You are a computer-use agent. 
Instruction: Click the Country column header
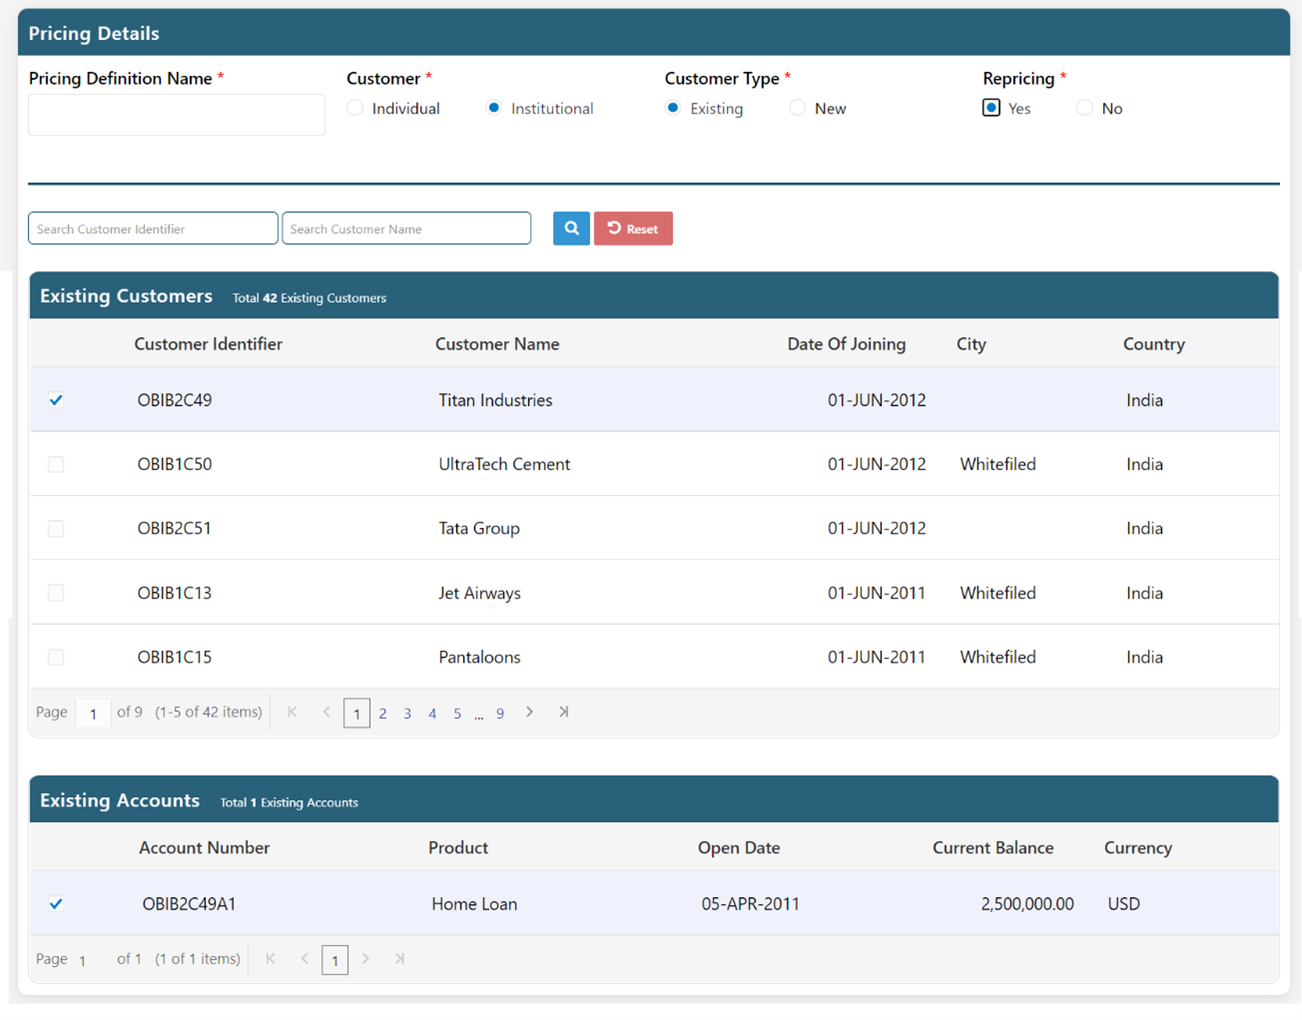(x=1154, y=344)
